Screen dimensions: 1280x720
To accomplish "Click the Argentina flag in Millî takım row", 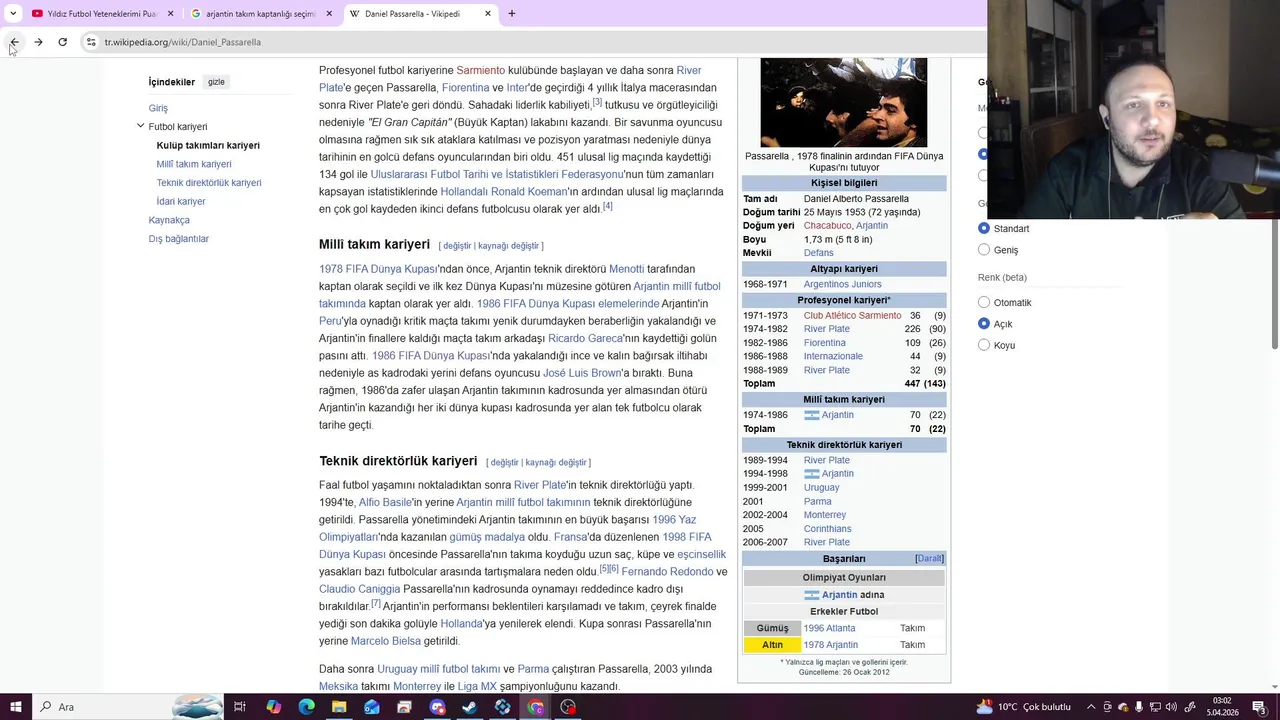I will tap(812, 415).
